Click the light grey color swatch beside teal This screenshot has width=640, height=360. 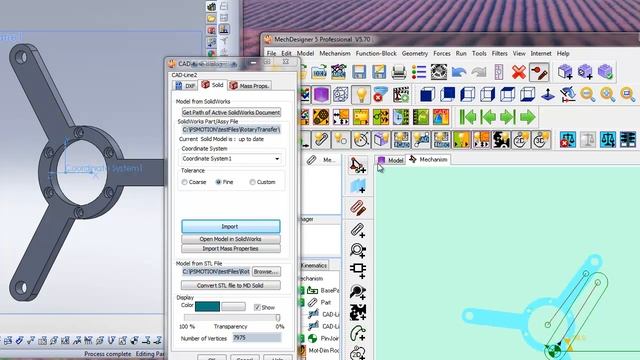point(233,307)
